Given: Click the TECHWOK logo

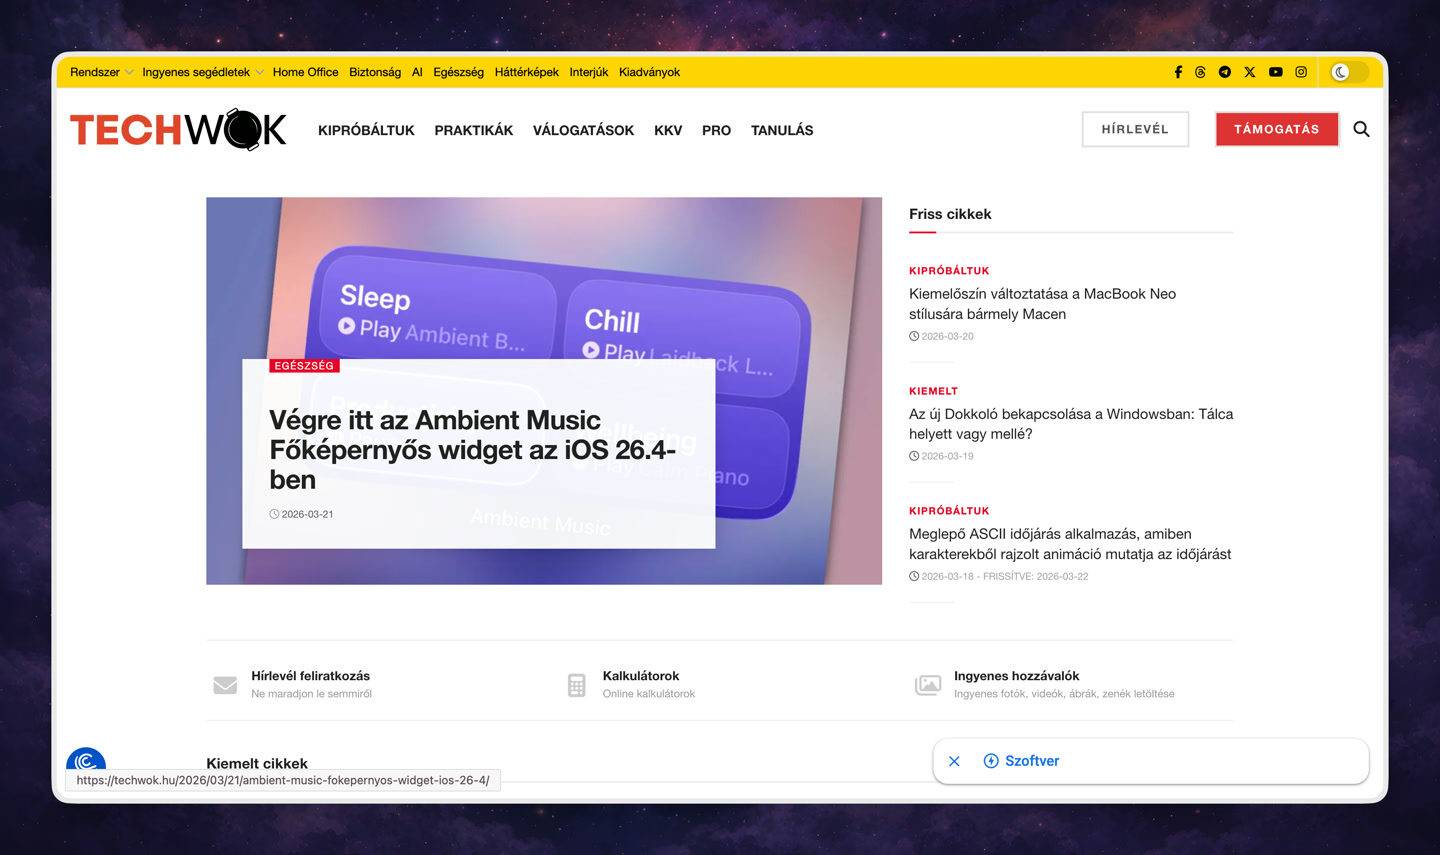Looking at the screenshot, I should pyautogui.click(x=178, y=130).
